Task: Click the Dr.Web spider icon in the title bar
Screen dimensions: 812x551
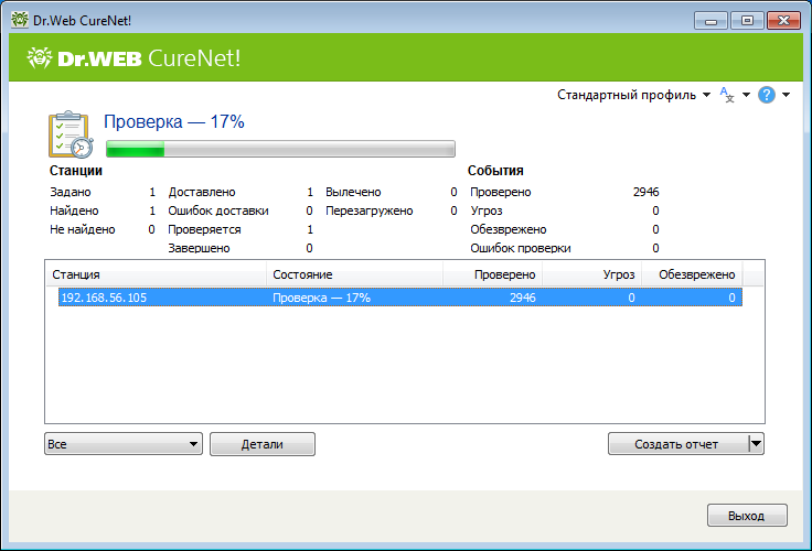Action: click(x=20, y=20)
